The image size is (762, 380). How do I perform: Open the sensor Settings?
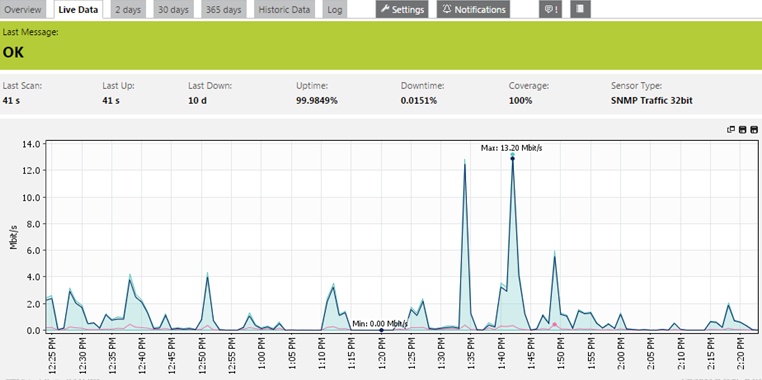pos(402,9)
